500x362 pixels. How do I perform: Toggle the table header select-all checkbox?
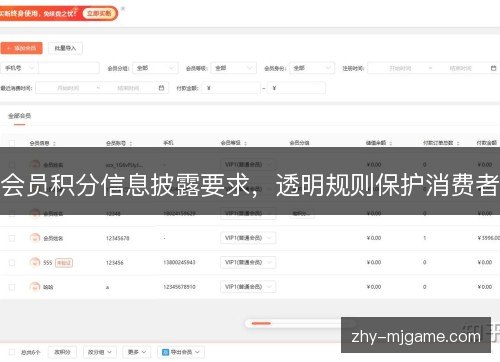(12, 143)
